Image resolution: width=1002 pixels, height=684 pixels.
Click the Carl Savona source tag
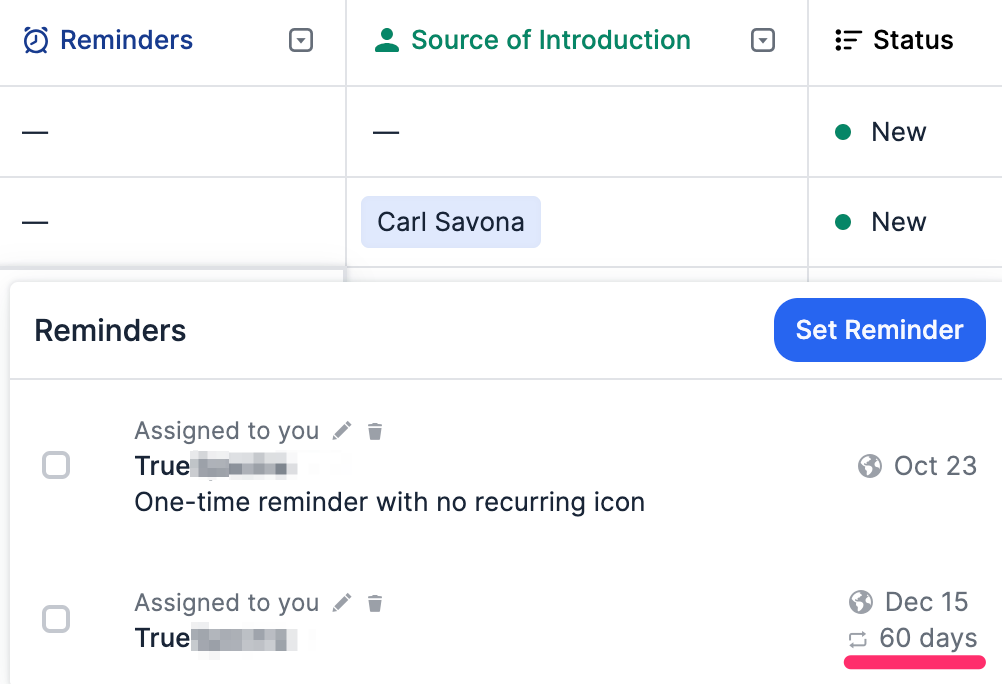click(450, 221)
